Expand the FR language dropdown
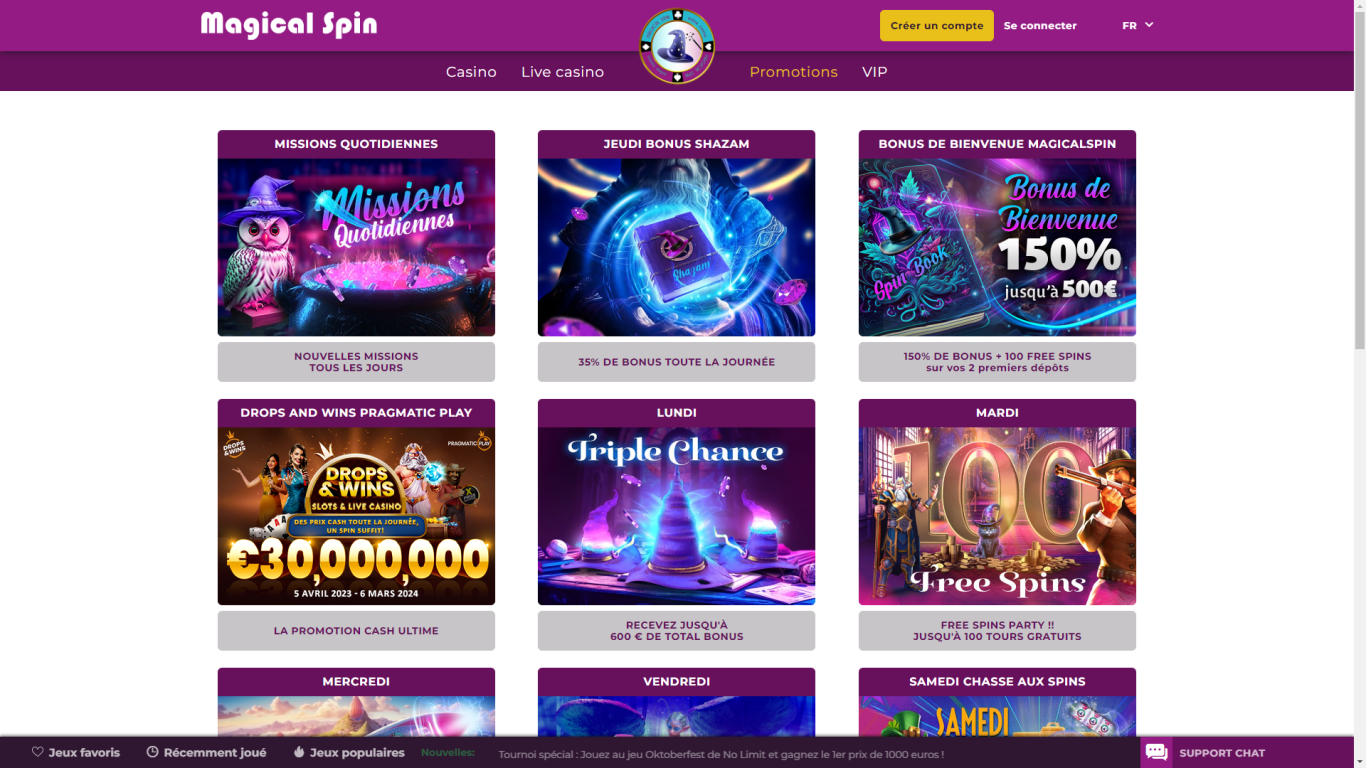 (x=1138, y=25)
